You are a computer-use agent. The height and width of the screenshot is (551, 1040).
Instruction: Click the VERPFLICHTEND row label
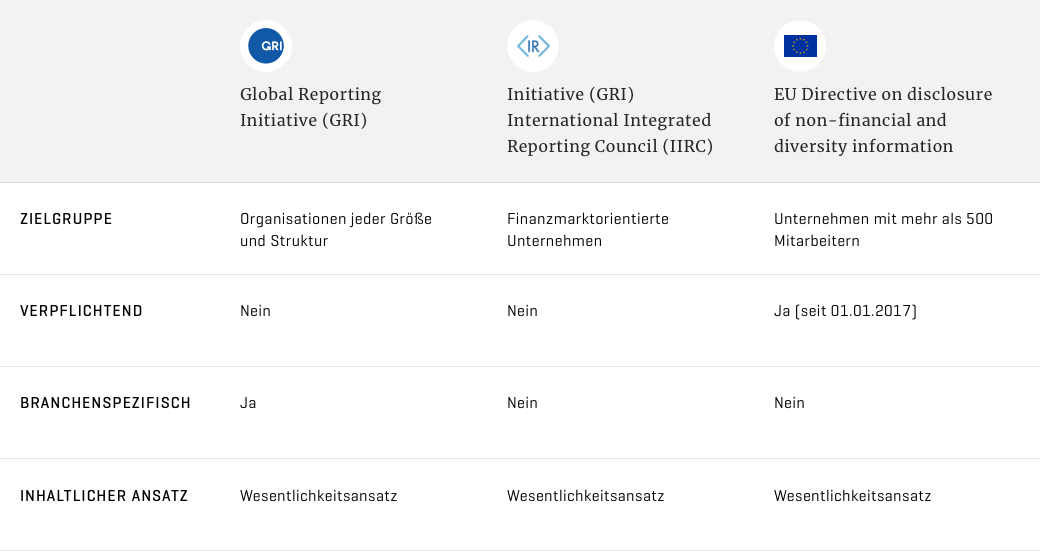(x=81, y=311)
